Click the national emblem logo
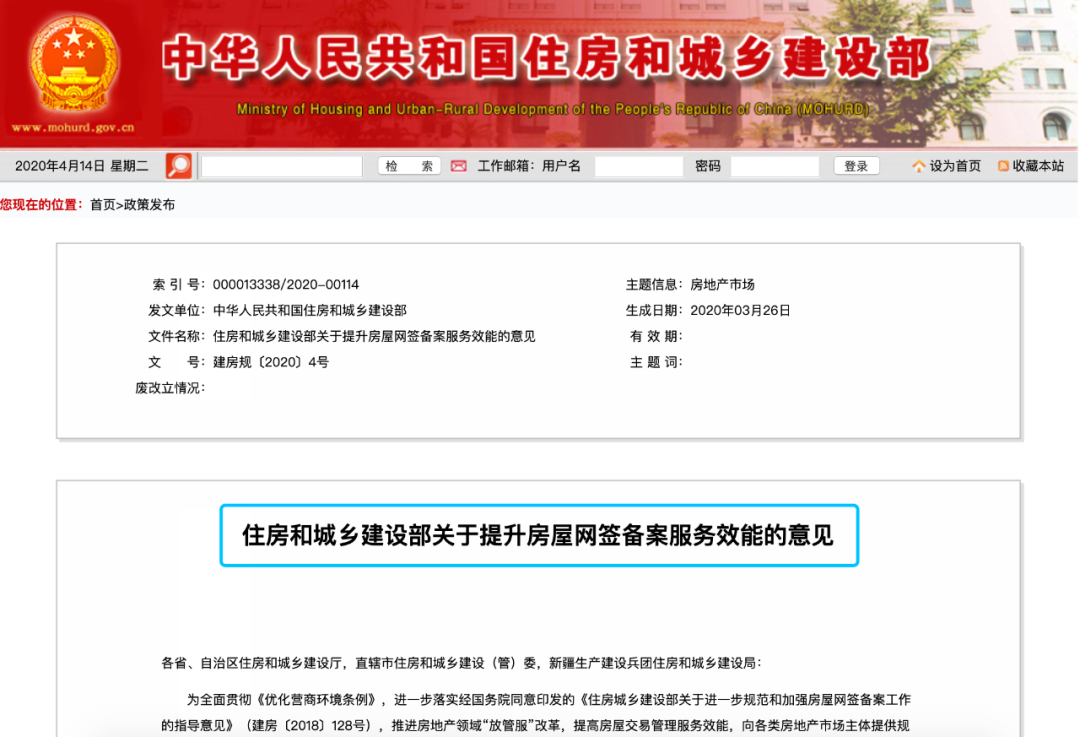This screenshot has width=1080, height=737. click(x=72, y=63)
